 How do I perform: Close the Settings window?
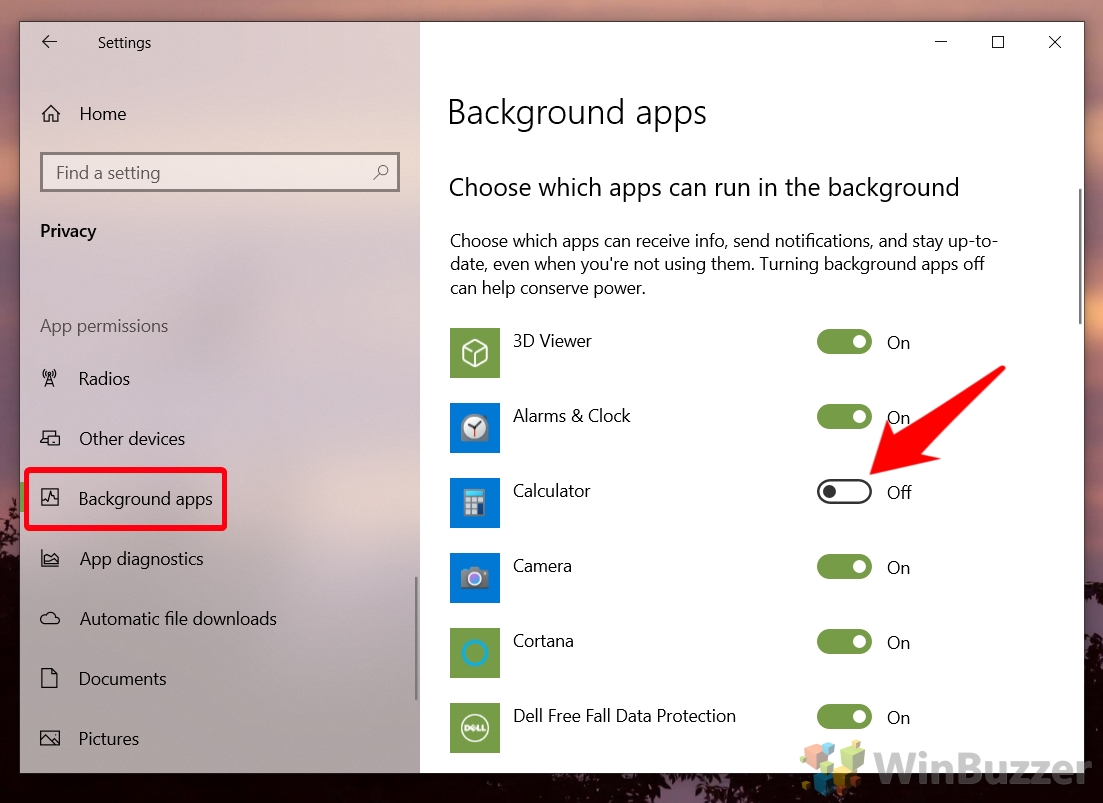pos(1054,42)
